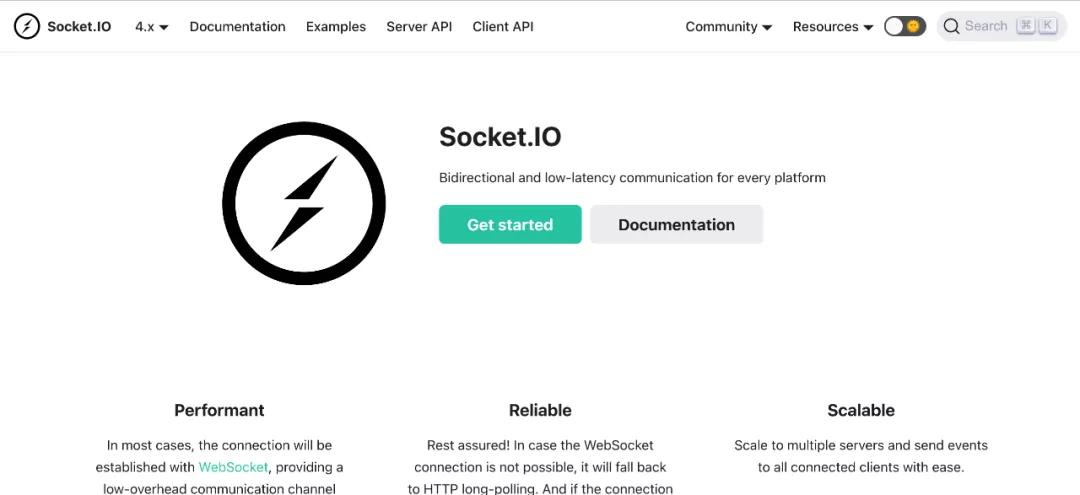Image resolution: width=1080 pixels, height=495 pixels.
Task: Open the Documentation nav item
Action: coord(238,27)
